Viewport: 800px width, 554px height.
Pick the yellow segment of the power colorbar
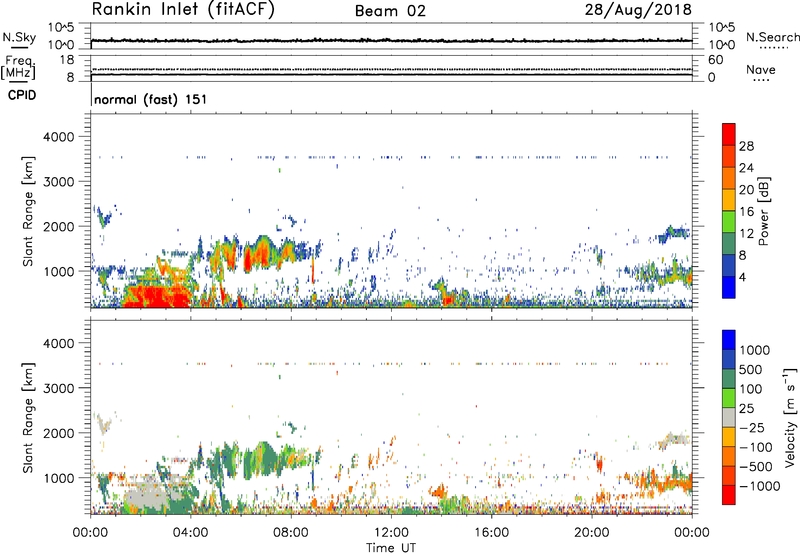729,199
